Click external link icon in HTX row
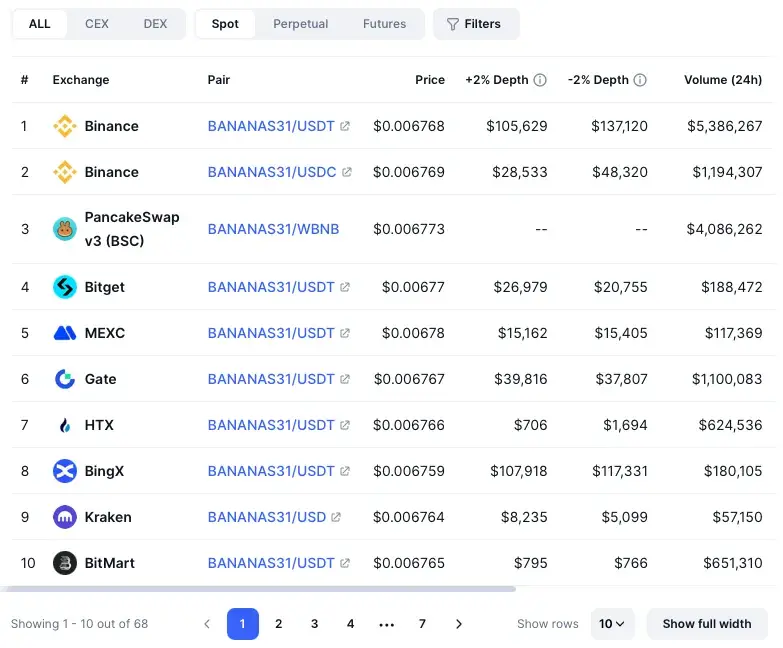This screenshot has height=648, width=783. click(x=345, y=425)
